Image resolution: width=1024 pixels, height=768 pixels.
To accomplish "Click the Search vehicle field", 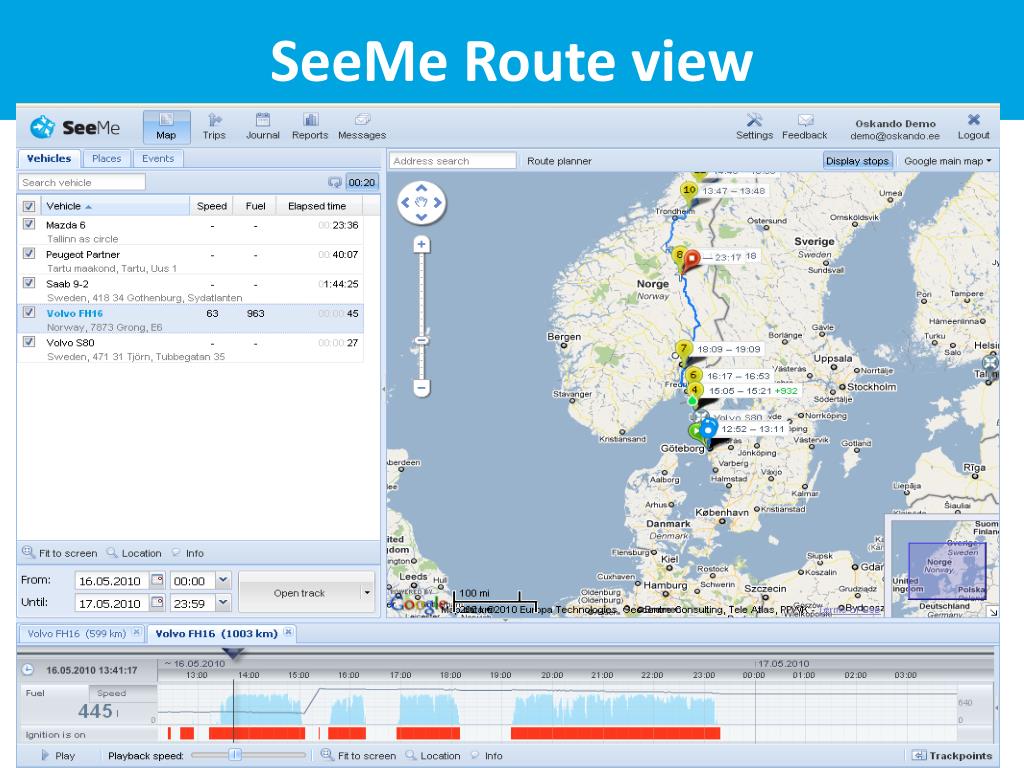I will (x=82, y=182).
